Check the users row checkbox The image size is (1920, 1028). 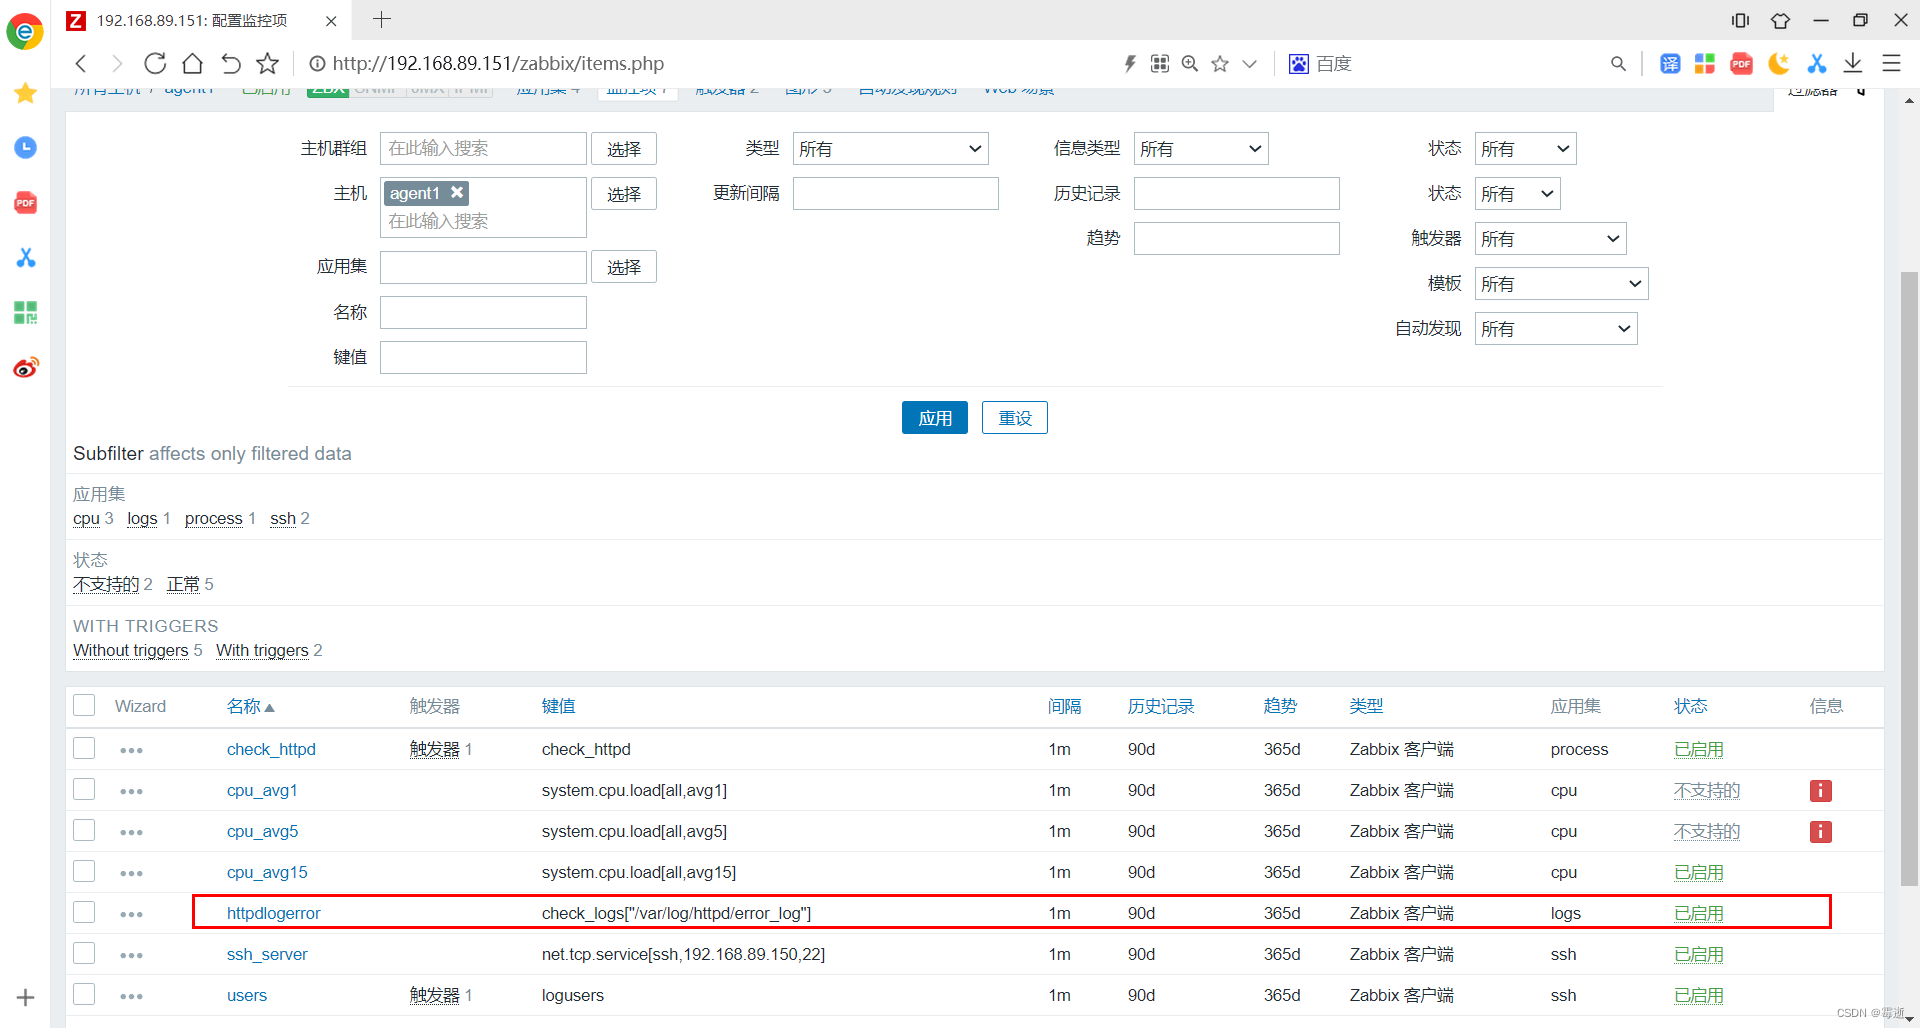(x=84, y=995)
